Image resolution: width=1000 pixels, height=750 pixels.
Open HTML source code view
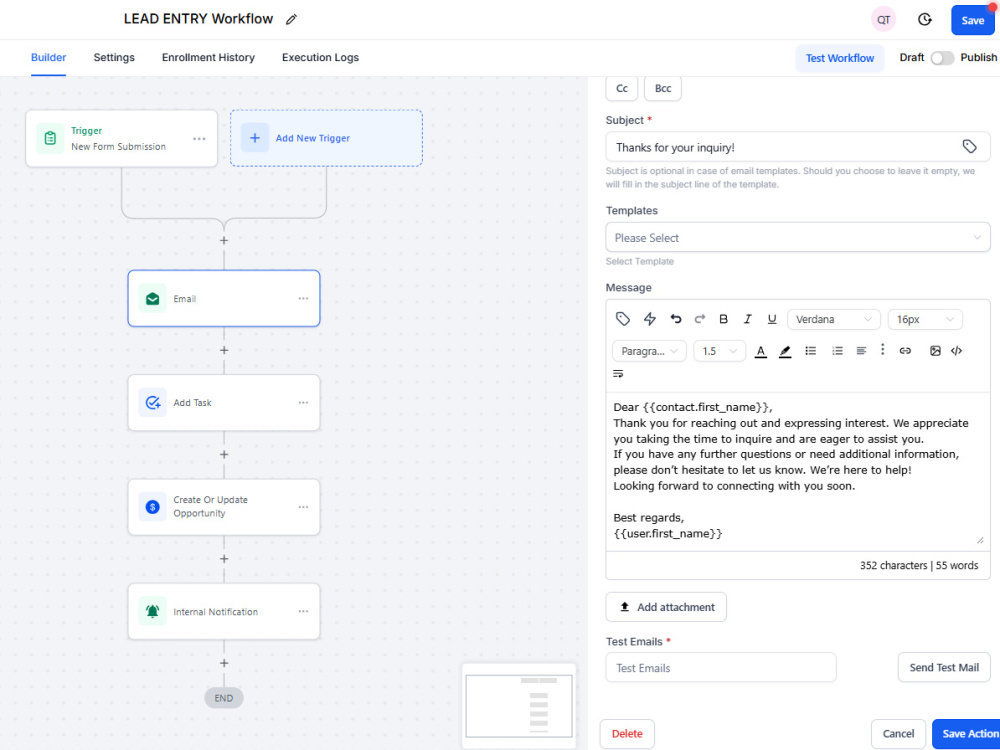(x=956, y=351)
